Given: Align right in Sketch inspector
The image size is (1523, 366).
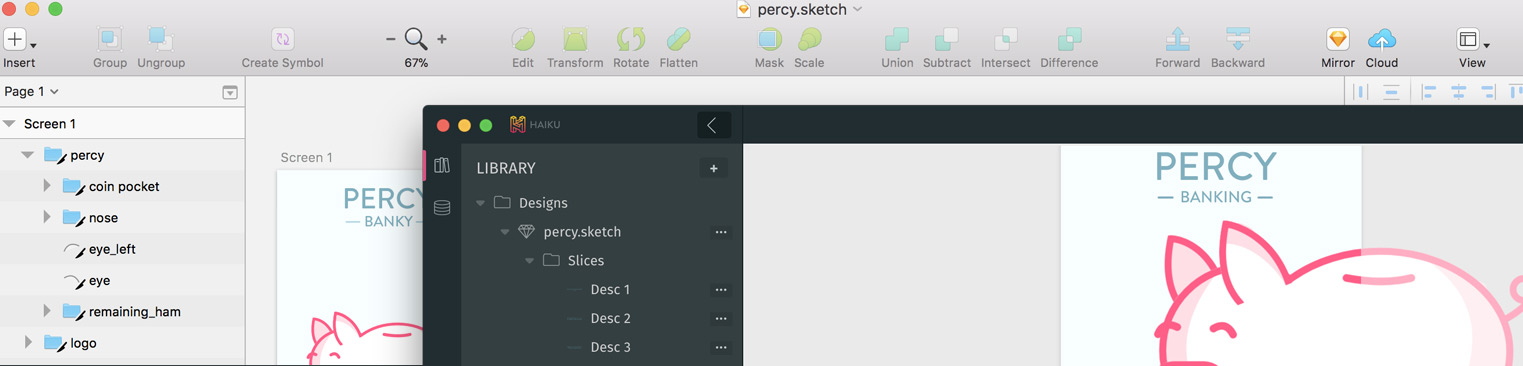Looking at the screenshot, I should tap(1488, 92).
